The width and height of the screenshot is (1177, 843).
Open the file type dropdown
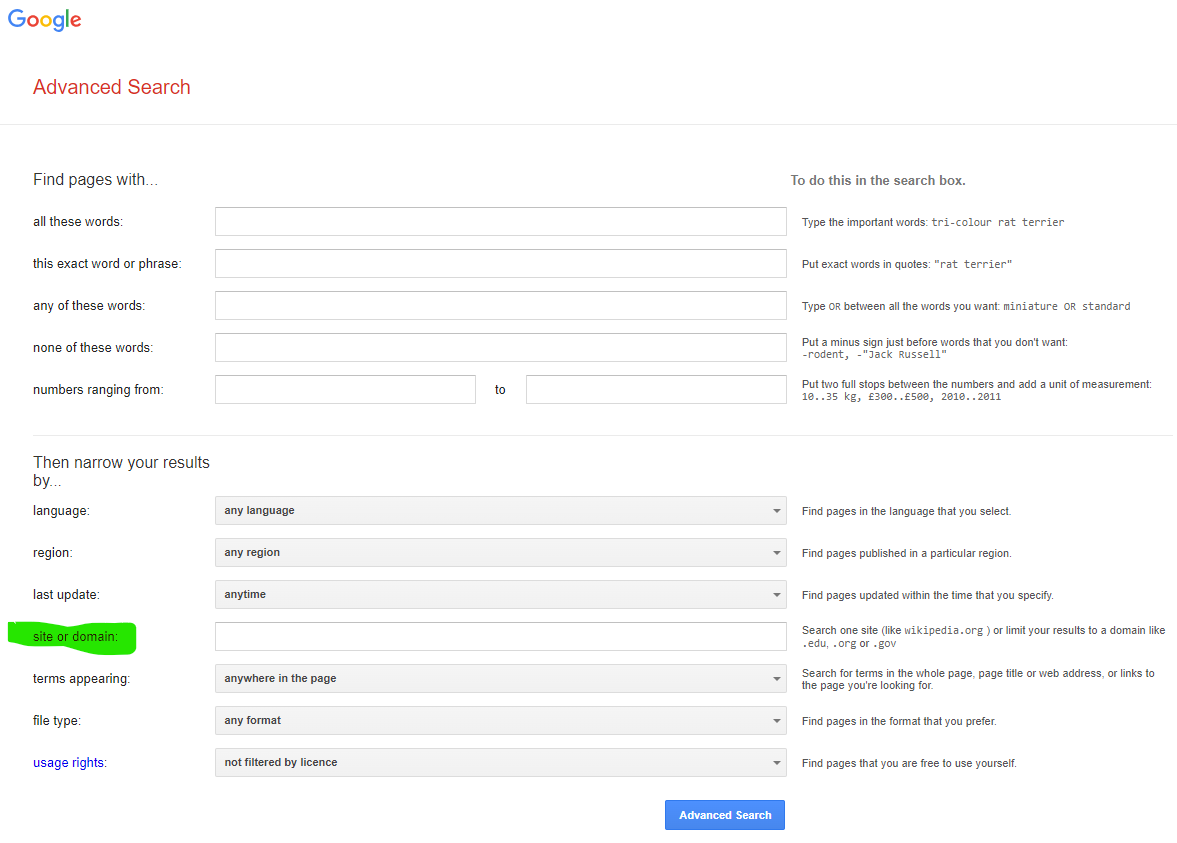tap(500, 720)
